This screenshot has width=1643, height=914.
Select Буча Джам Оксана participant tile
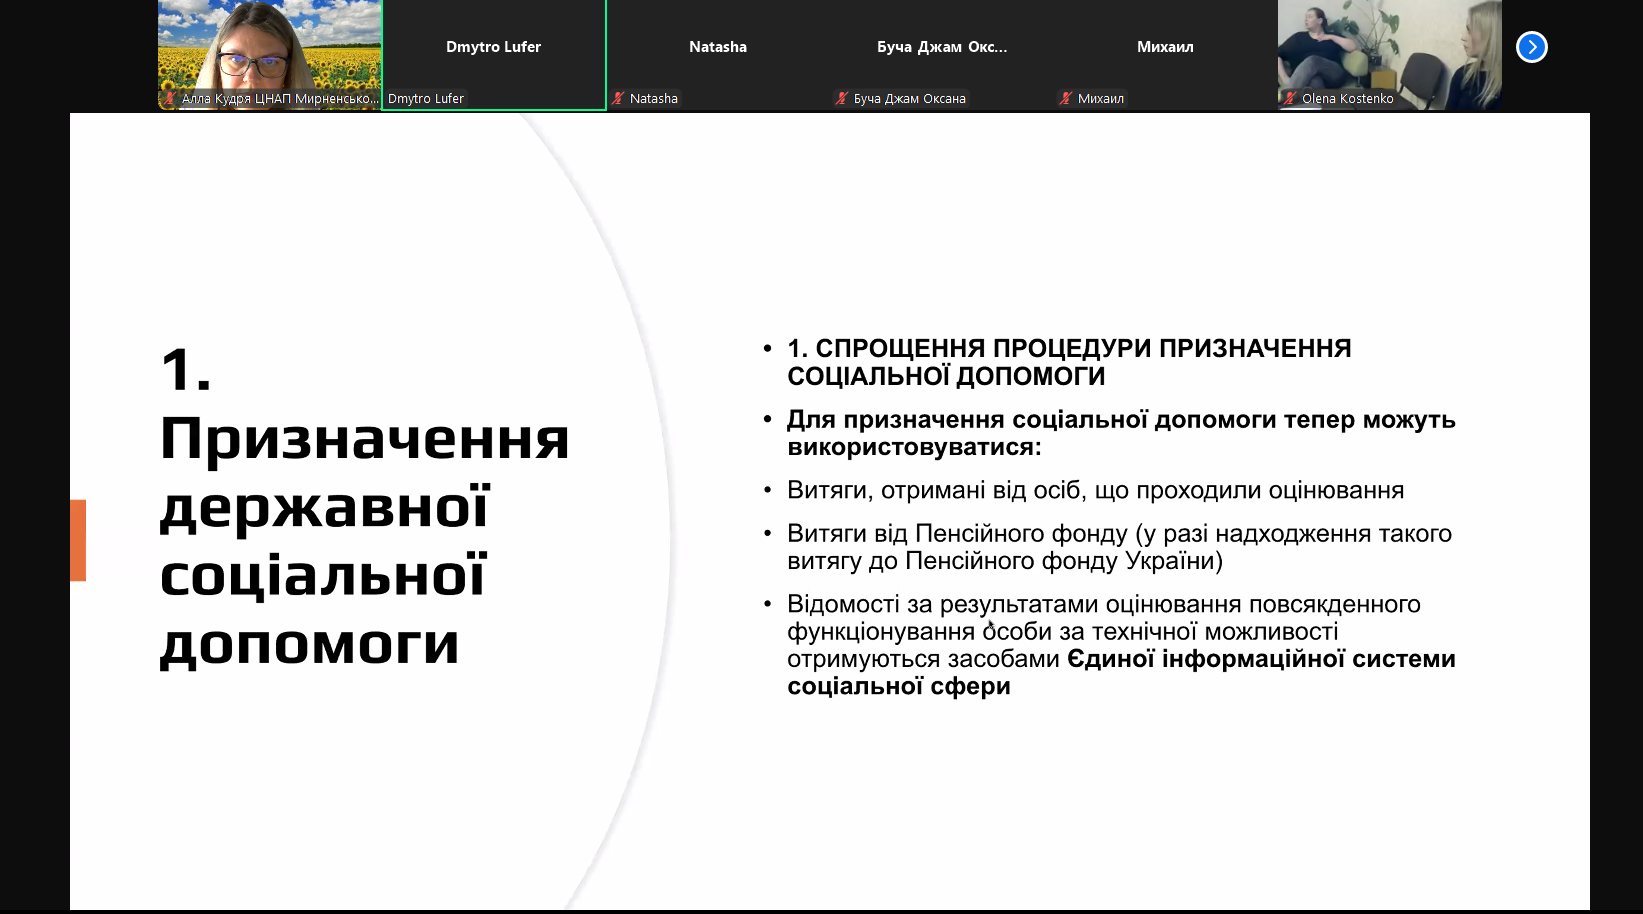942,55
